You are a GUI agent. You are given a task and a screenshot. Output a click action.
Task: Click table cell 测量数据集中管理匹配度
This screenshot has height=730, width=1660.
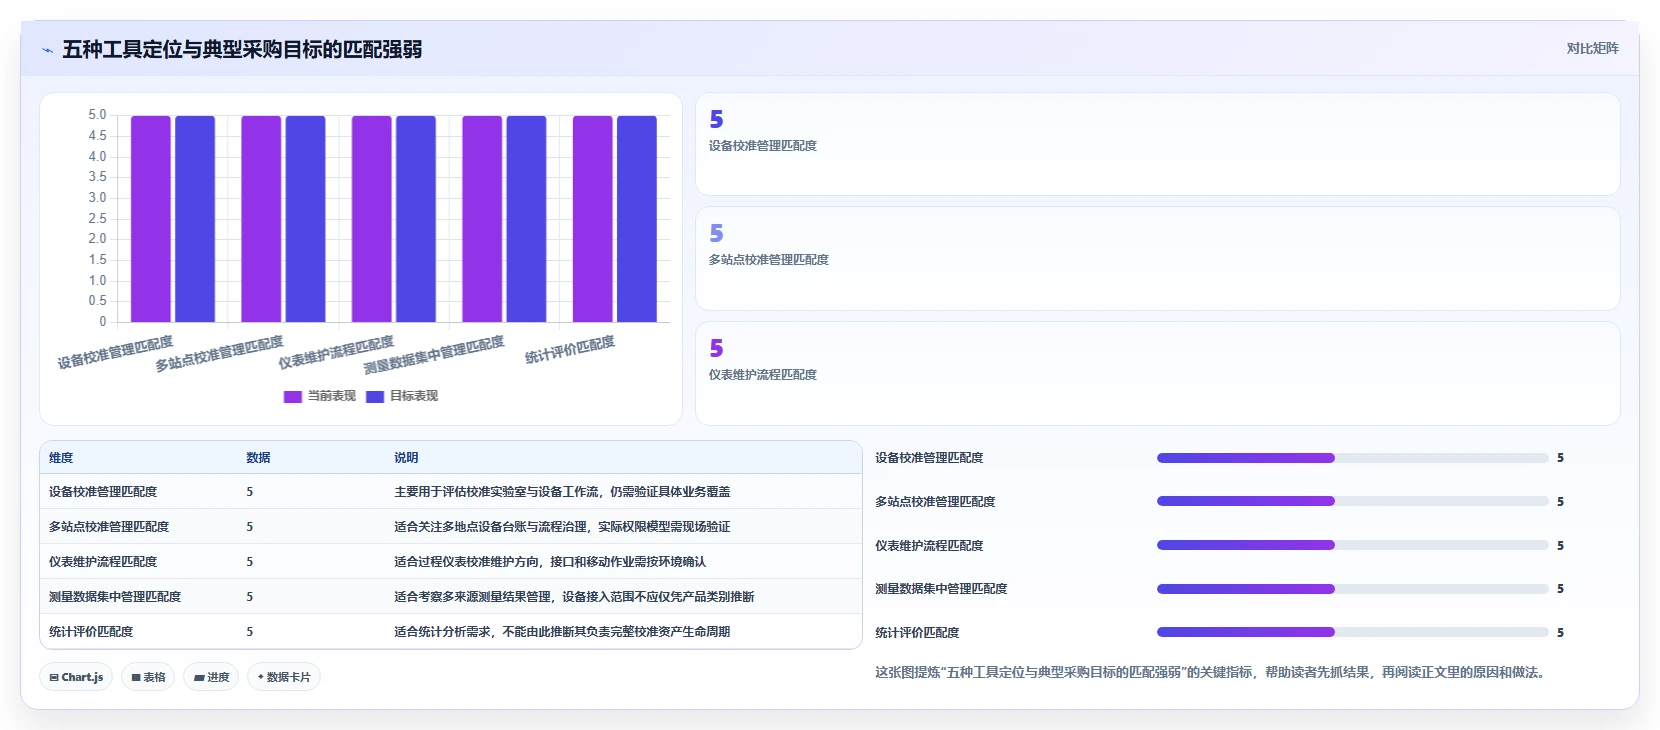click(115, 597)
